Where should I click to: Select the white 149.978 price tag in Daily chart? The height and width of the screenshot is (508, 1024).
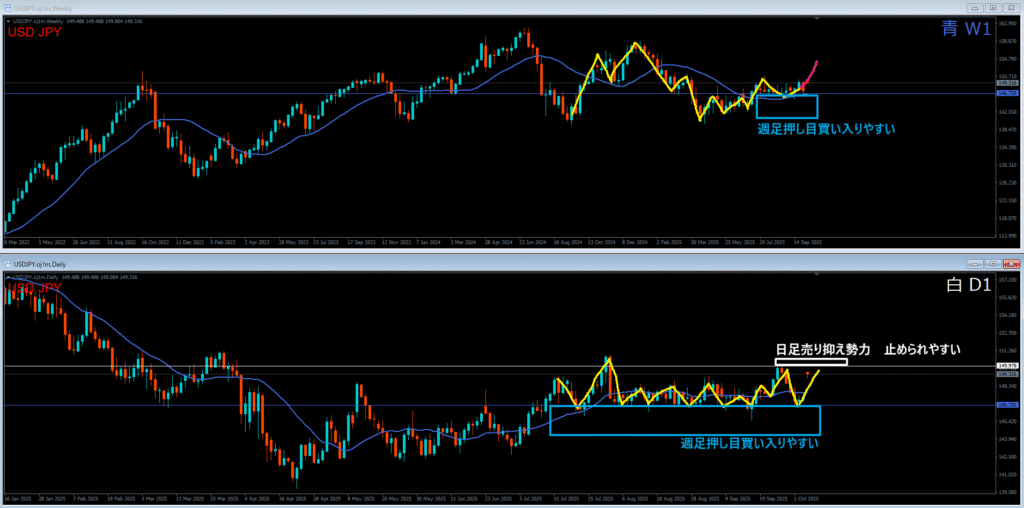(x=1008, y=366)
